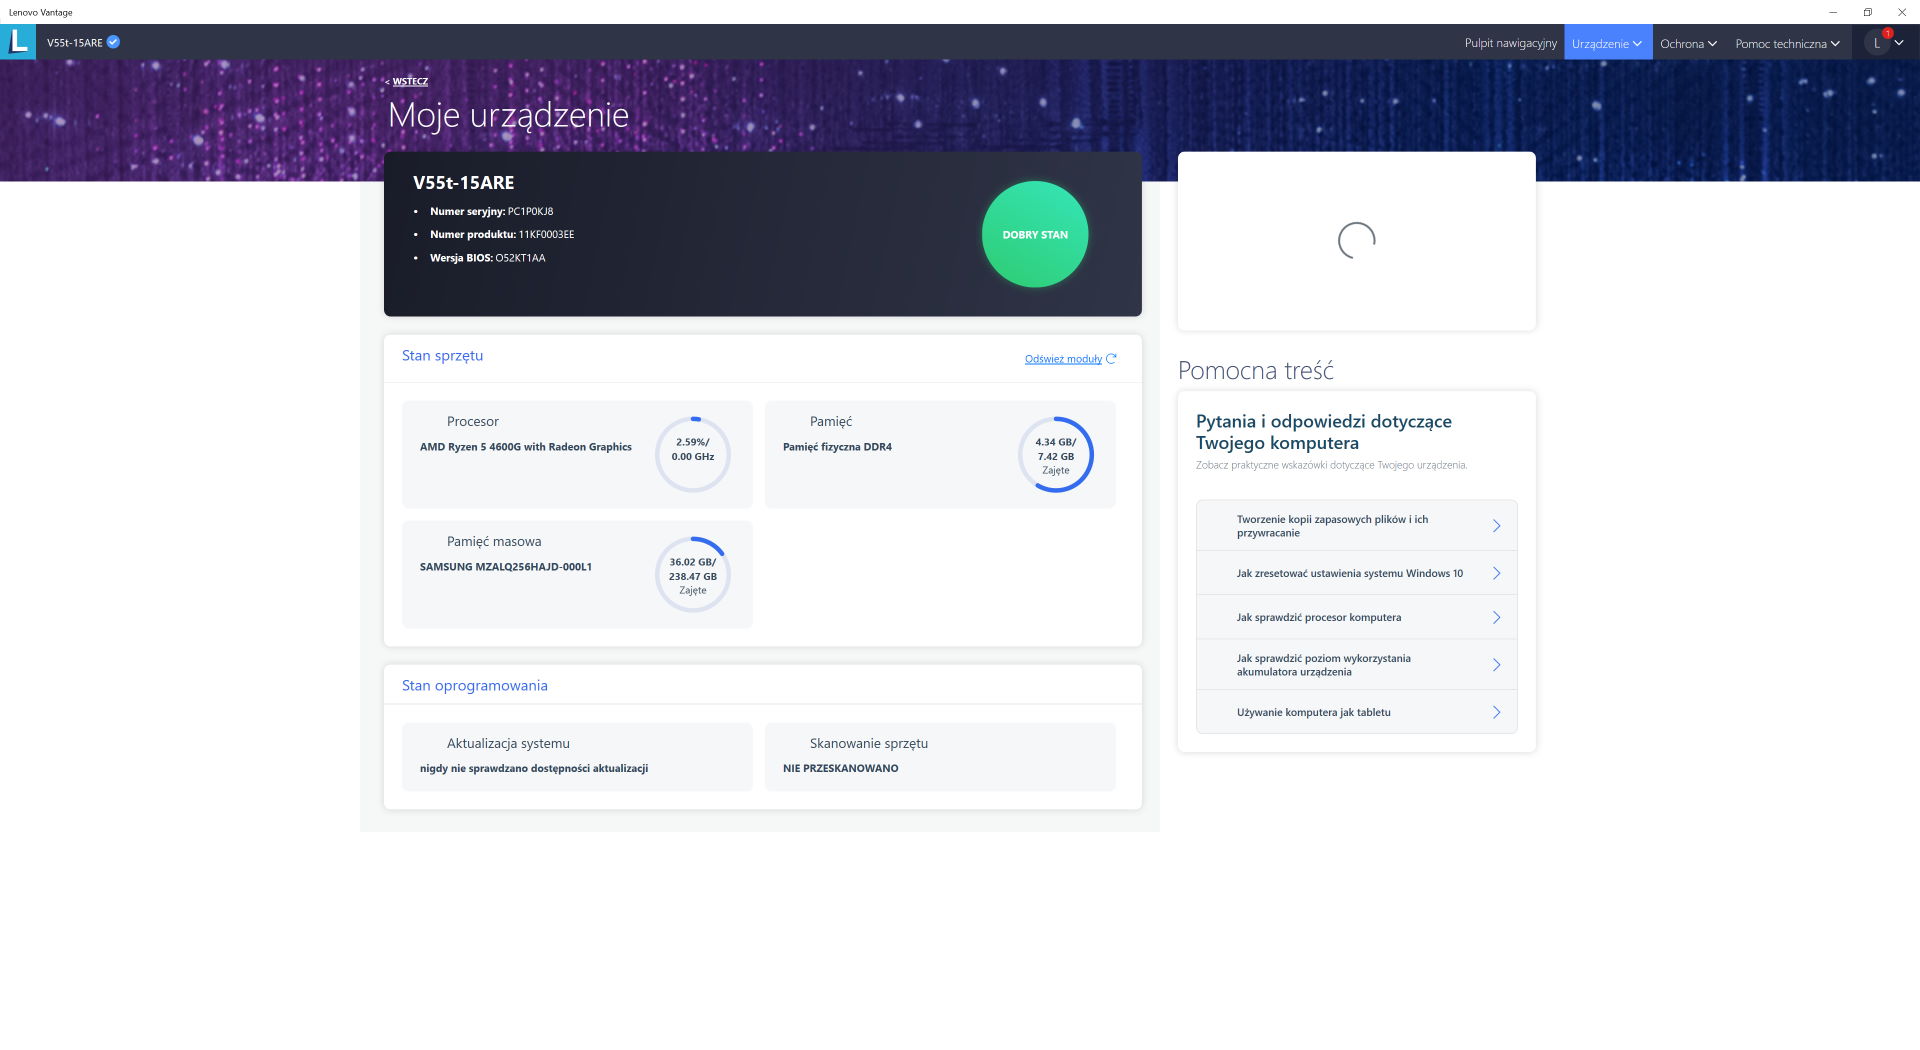1920x1050 pixels.
Task: Restore down the Lenovo Vantage window
Action: coord(1867,12)
